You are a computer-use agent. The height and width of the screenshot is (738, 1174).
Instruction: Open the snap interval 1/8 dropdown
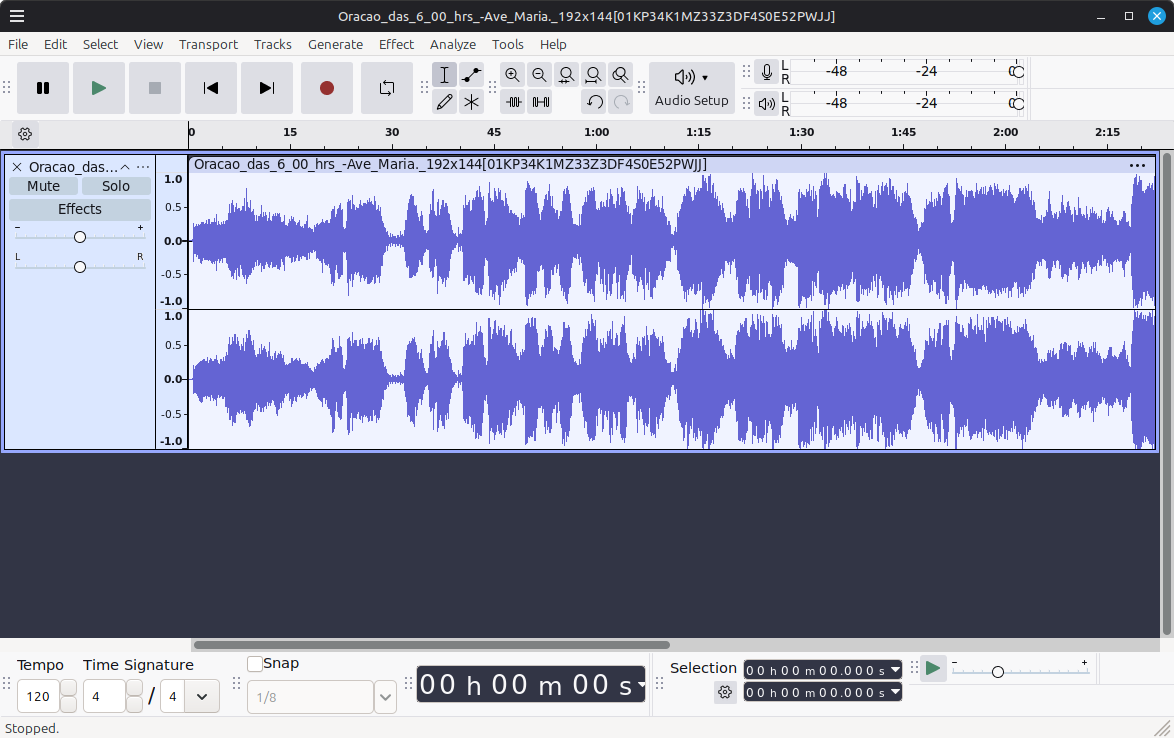[x=385, y=696]
